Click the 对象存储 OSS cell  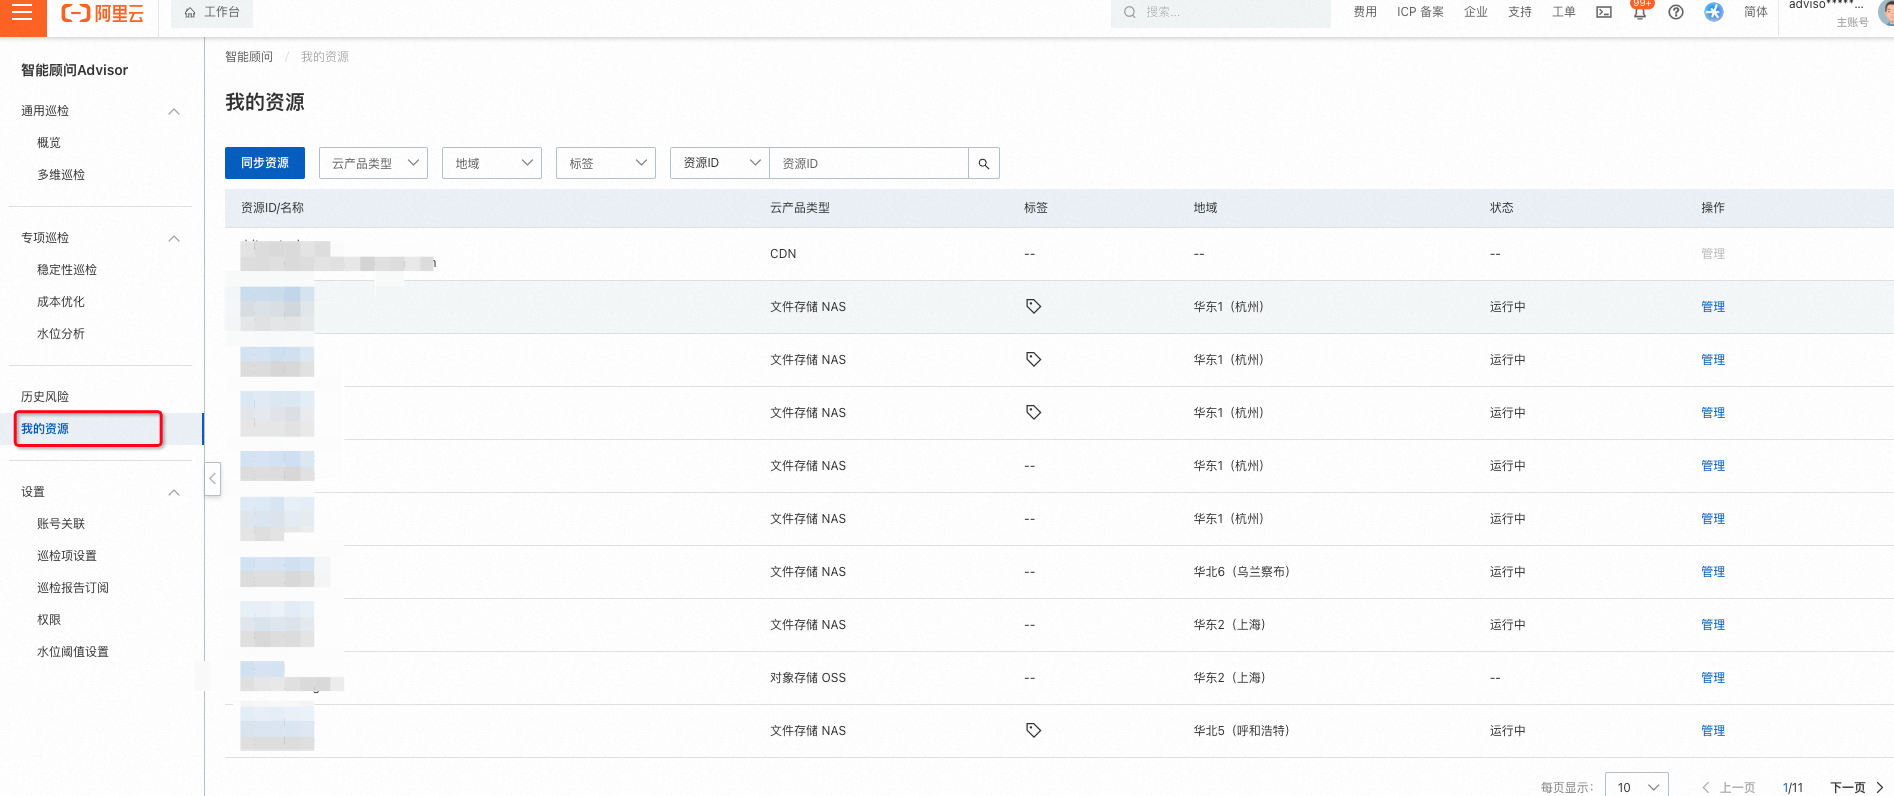point(808,678)
